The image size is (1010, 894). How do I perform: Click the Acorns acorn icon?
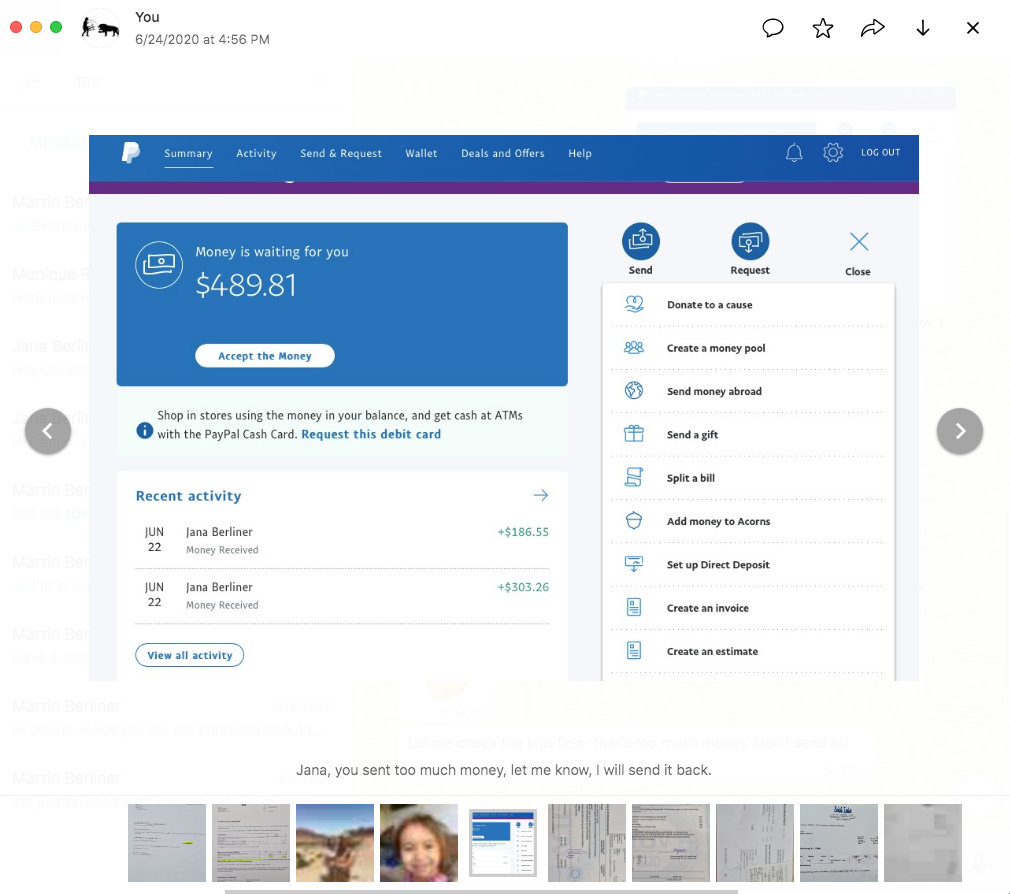click(634, 520)
